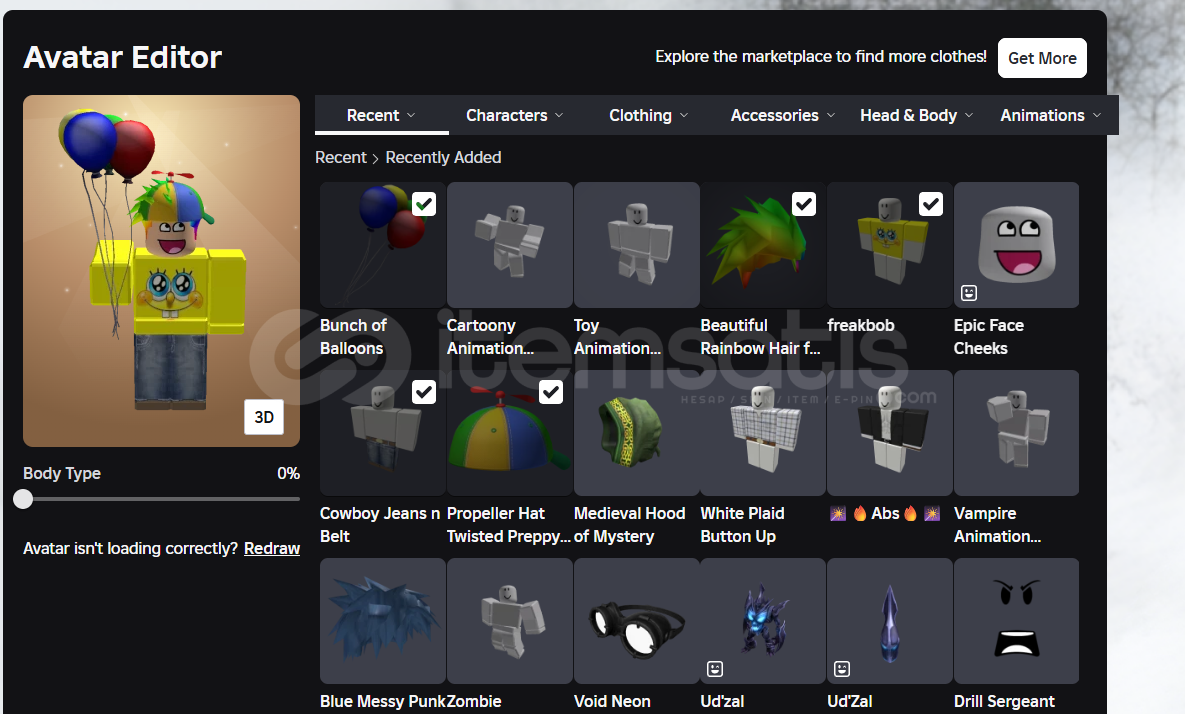Click the Propeller Hat Twisted Preppy image
This screenshot has width=1185, height=714.
509,433
